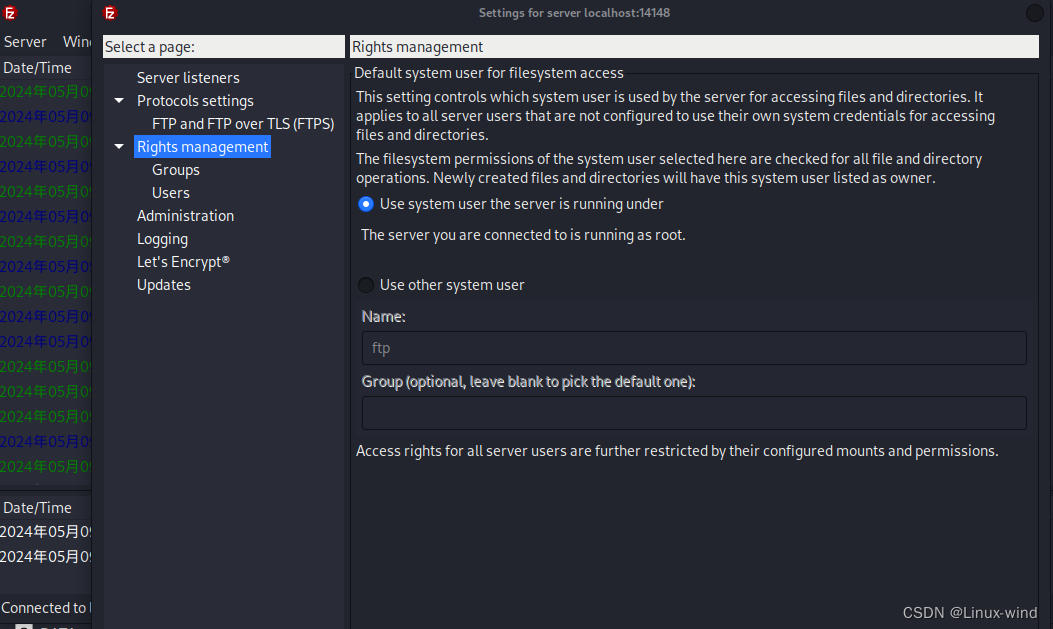Click the FileZilla Server icon in main window
The height and width of the screenshot is (629, 1053).
(12, 14)
